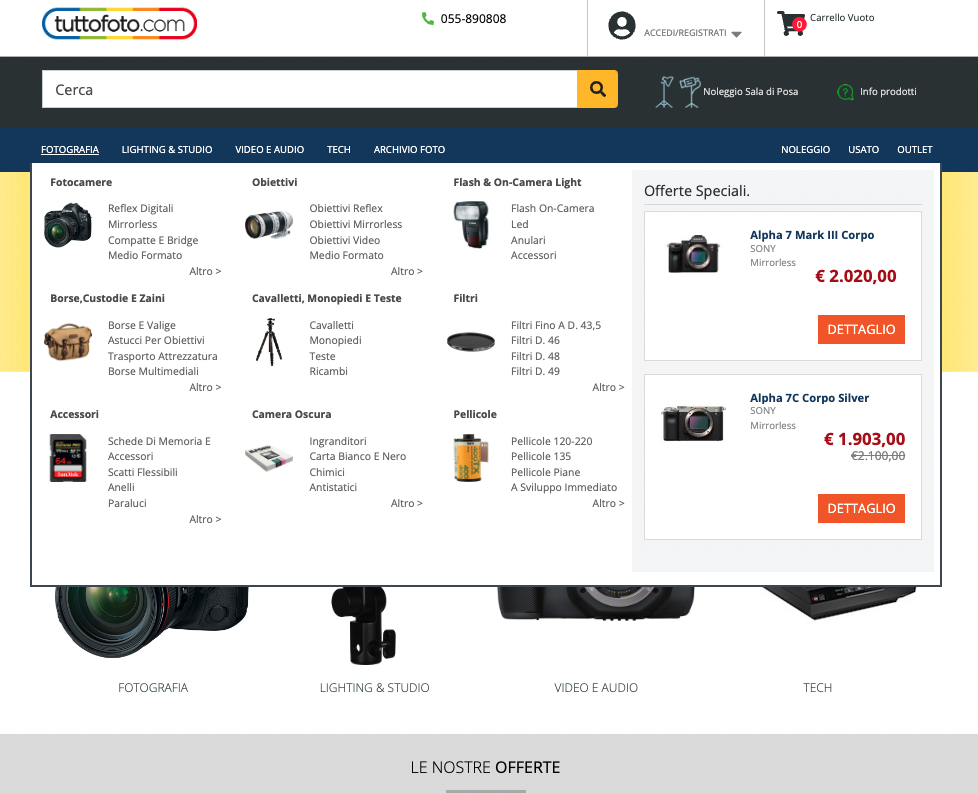The height and width of the screenshot is (794, 978).
Task: Click Dettaglio for Alpha 7C Corpo Silver
Action: point(861,508)
